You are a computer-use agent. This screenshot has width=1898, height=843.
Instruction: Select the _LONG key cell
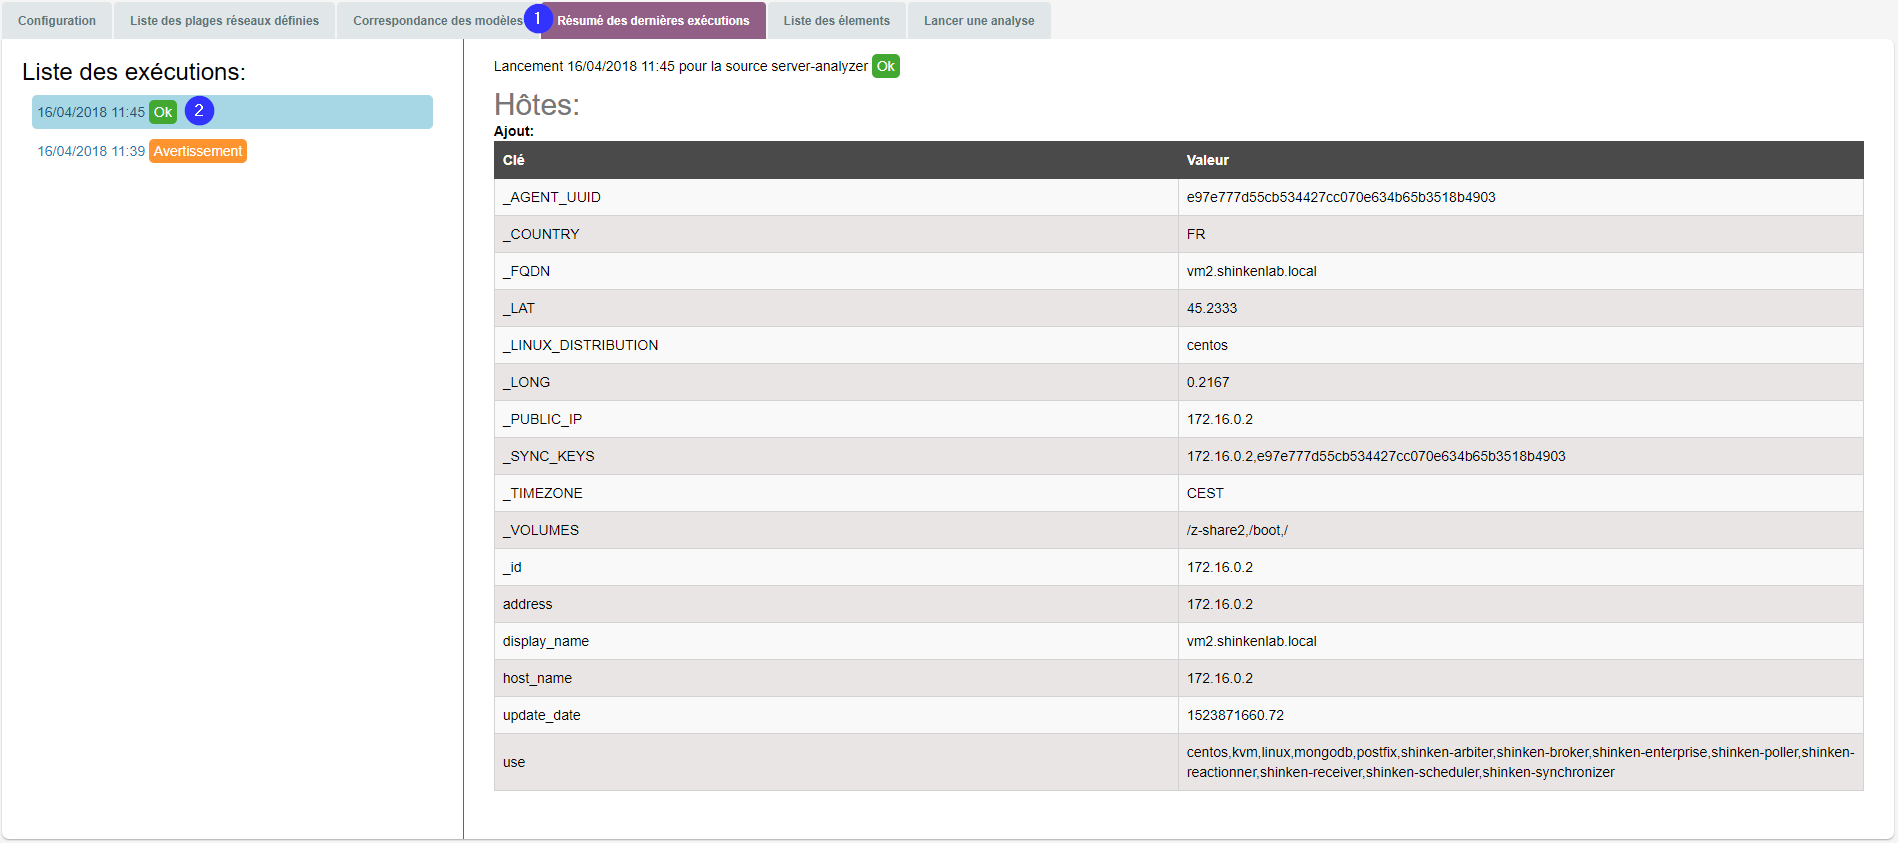click(836, 382)
